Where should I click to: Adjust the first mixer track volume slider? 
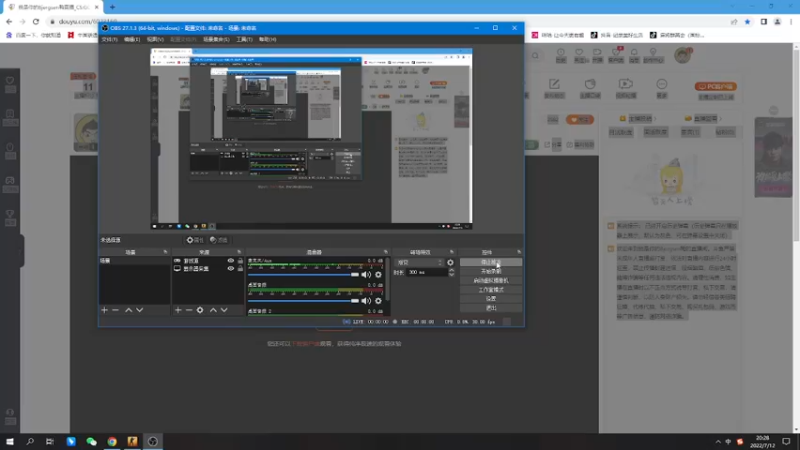304,274
